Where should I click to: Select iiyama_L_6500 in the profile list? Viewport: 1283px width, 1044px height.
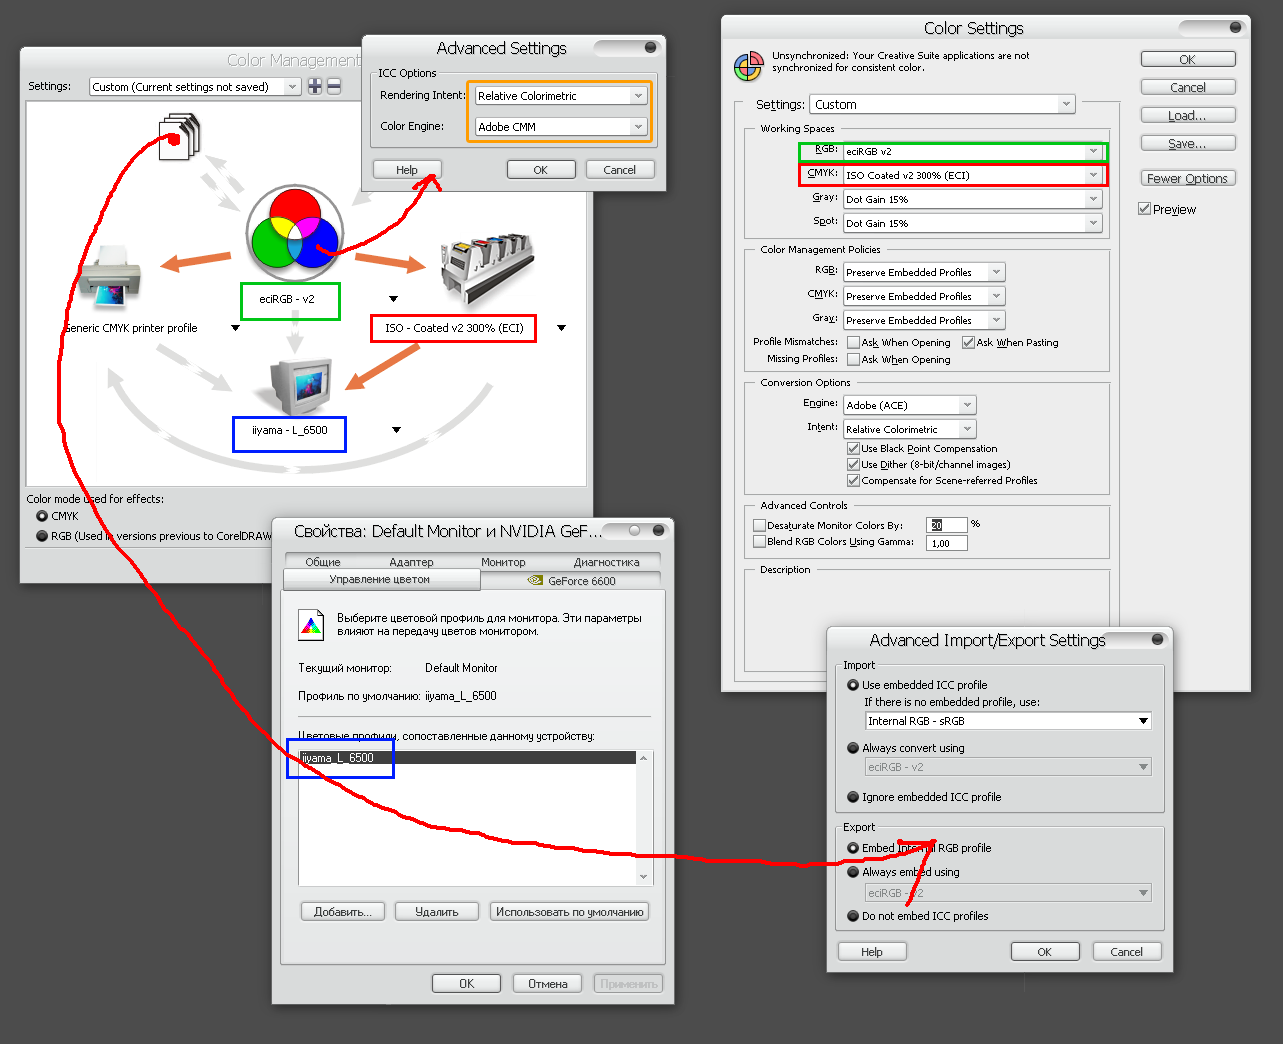pos(467,758)
